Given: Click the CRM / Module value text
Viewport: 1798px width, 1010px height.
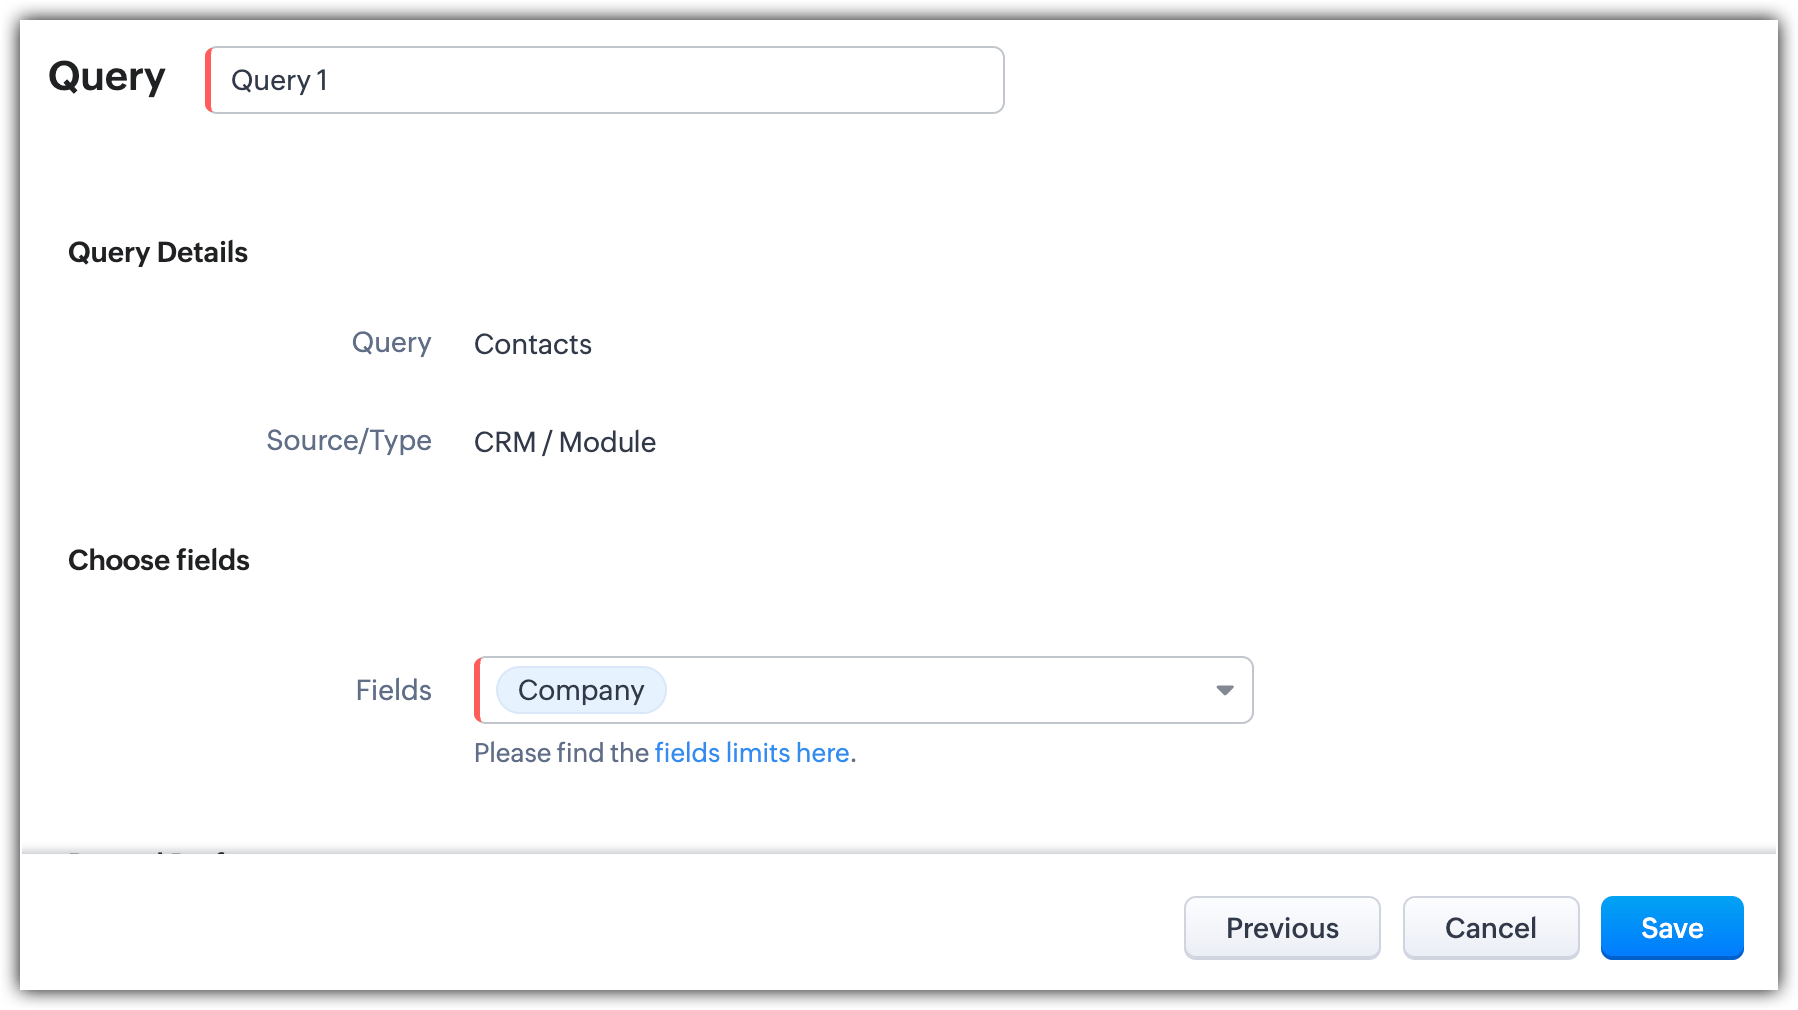Looking at the screenshot, I should (564, 442).
